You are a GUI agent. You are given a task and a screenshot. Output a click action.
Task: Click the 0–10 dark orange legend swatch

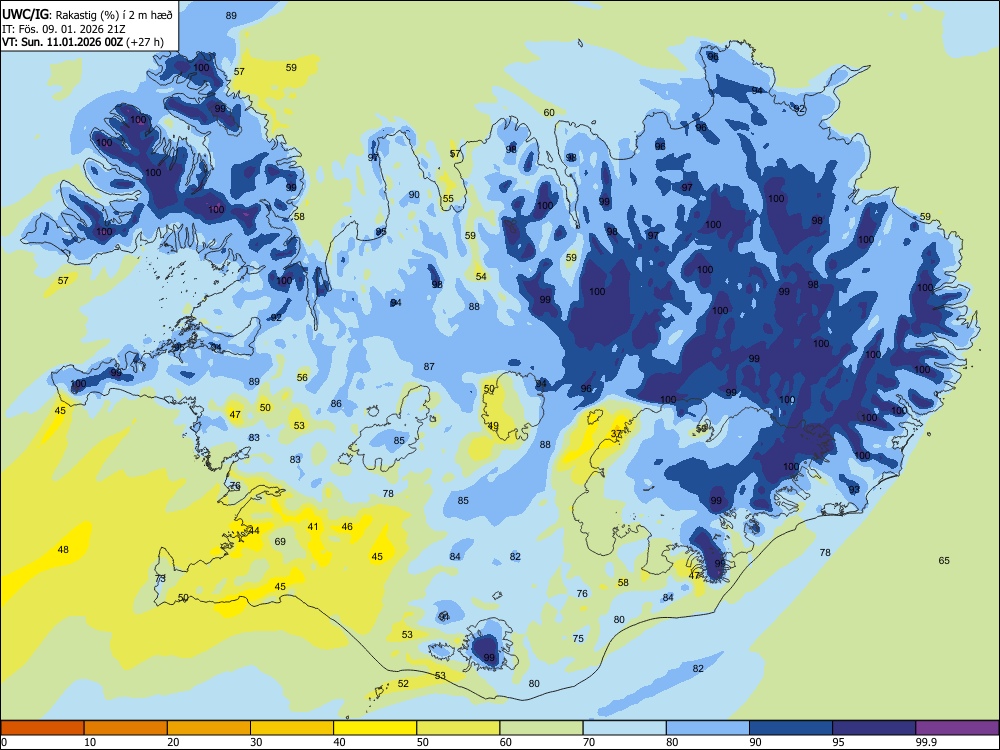[x=42, y=728]
